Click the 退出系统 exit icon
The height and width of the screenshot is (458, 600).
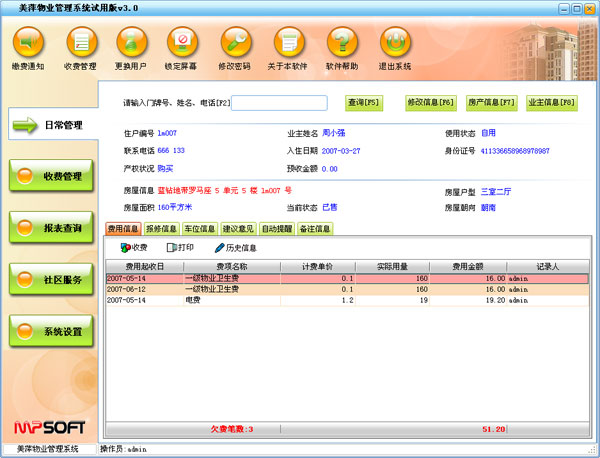coord(396,45)
